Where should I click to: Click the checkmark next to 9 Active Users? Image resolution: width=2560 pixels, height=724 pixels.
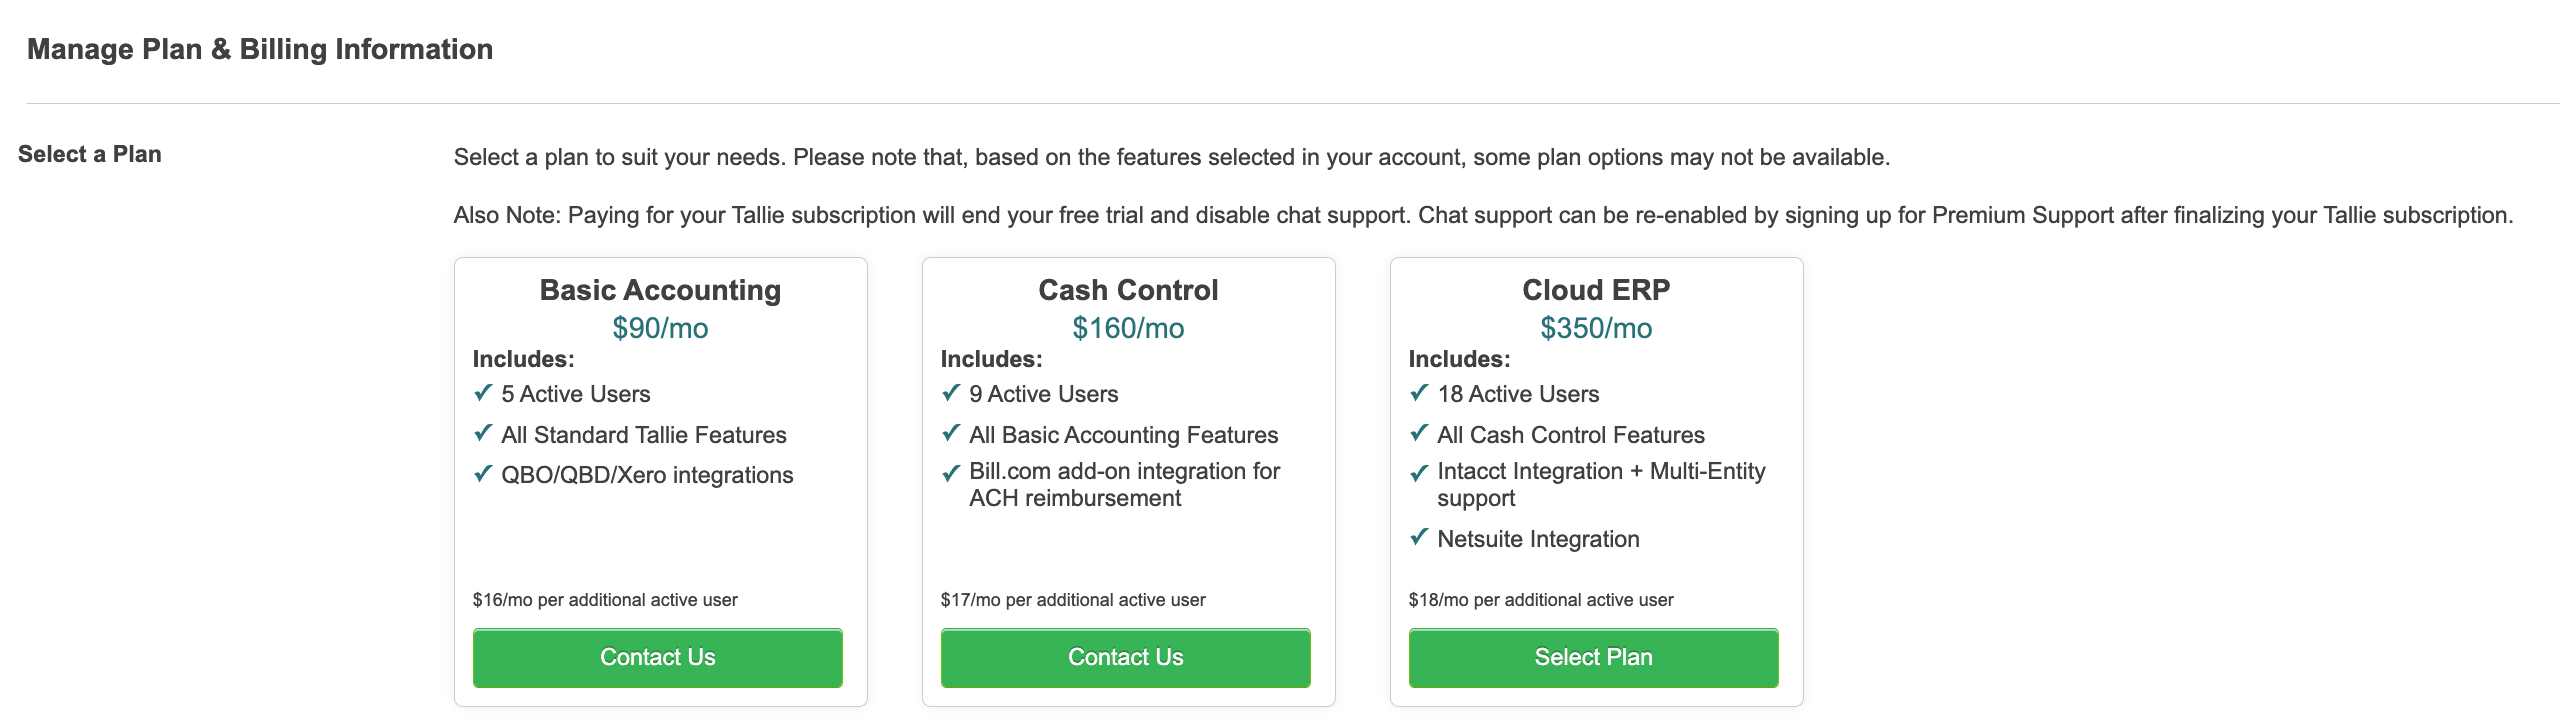[951, 393]
